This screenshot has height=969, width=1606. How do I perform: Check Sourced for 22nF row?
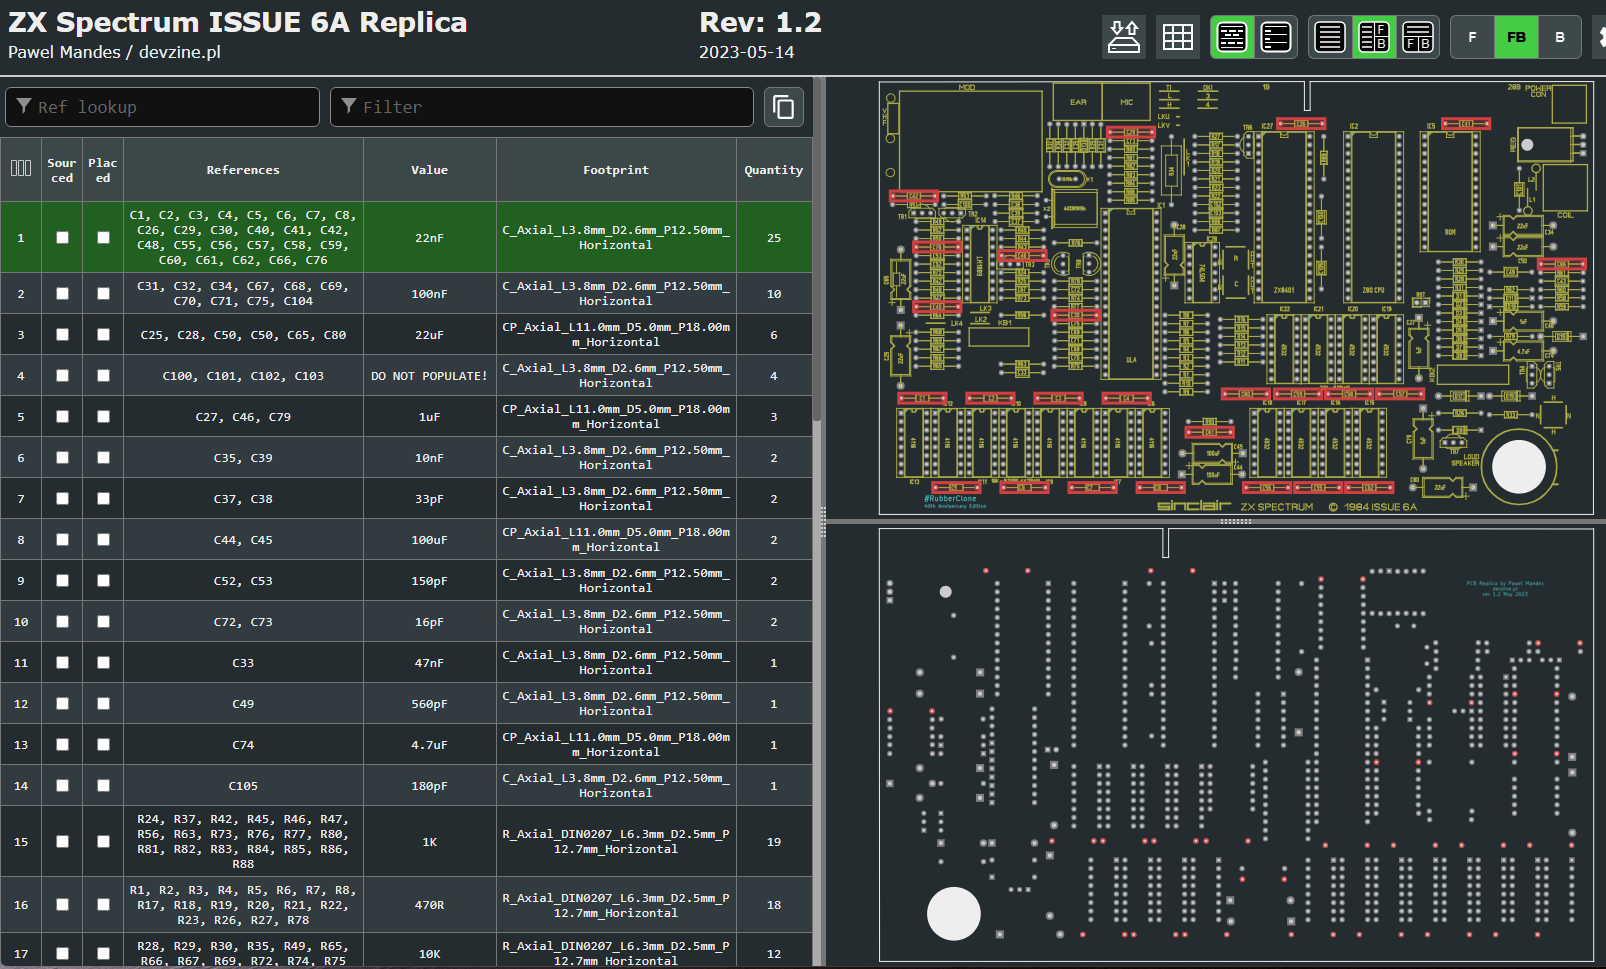[x=62, y=237]
